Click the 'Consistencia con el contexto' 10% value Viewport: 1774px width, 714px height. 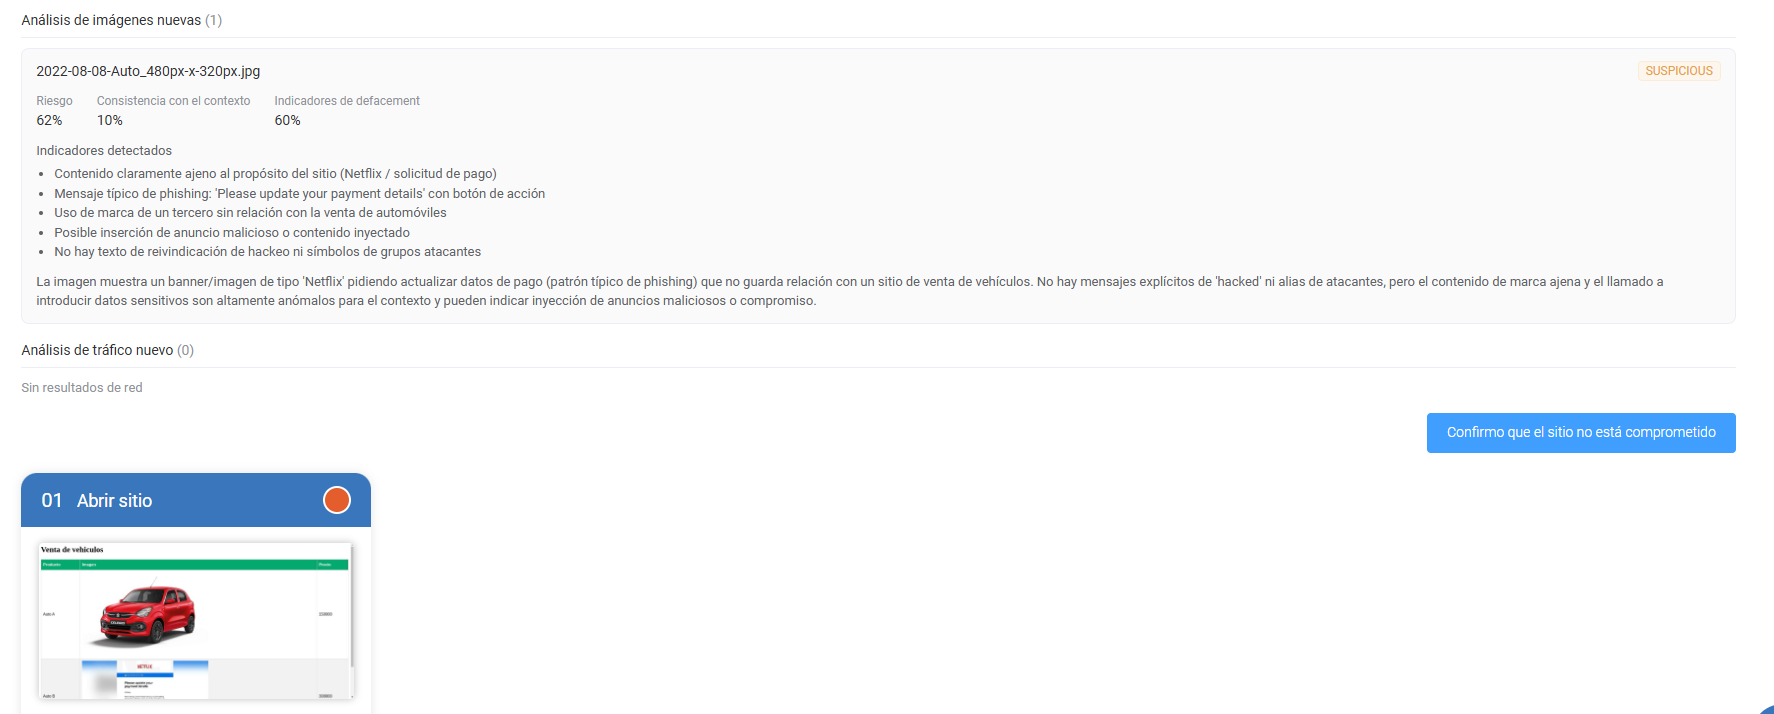coord(110,120)
